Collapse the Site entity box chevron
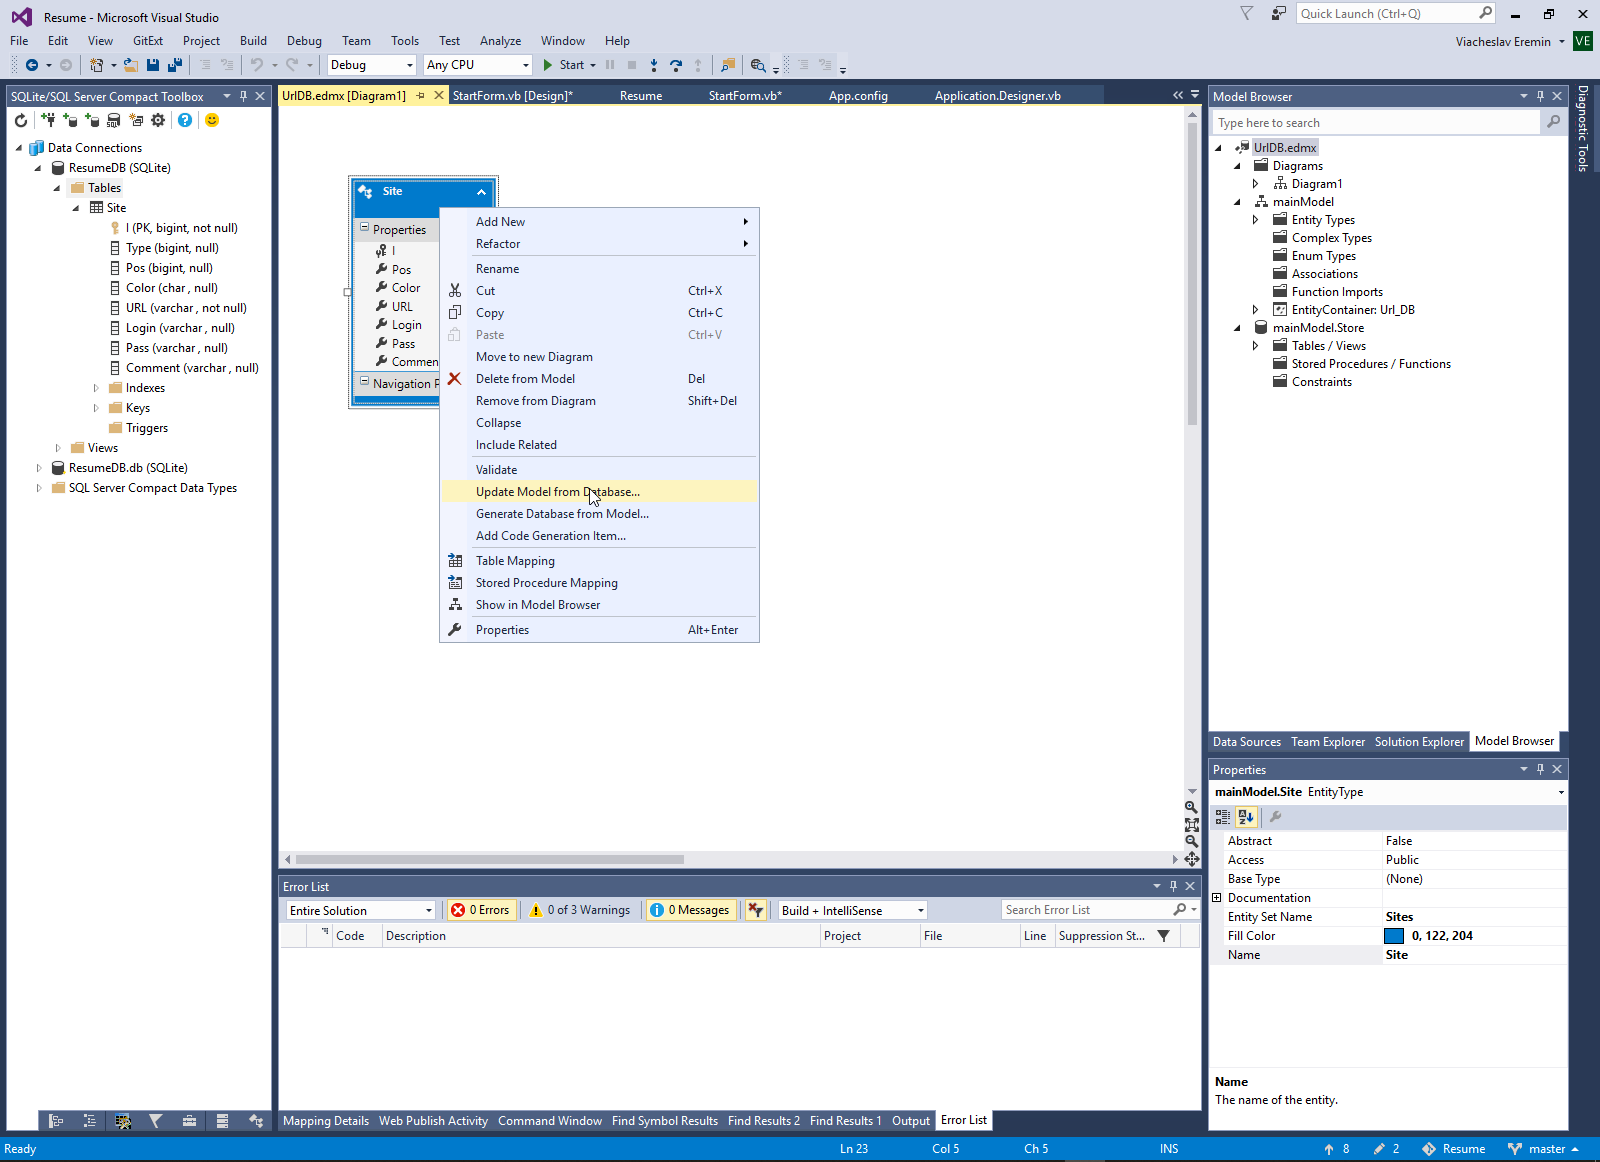This screenshot has height=1162, width=1600. (481, 192)
